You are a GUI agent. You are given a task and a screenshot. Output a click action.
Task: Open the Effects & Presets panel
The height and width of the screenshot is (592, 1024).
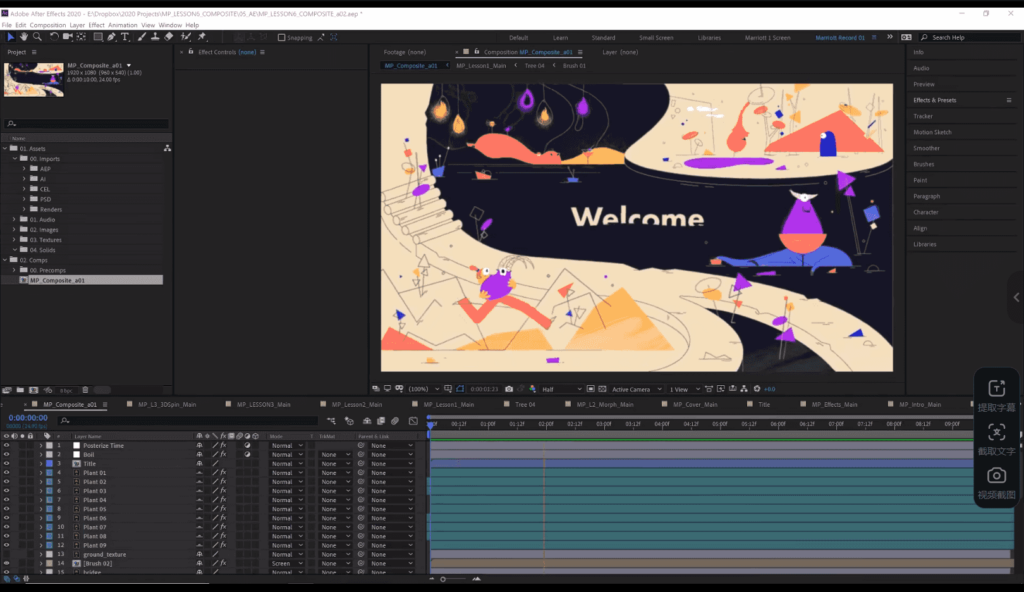[935, 100]
